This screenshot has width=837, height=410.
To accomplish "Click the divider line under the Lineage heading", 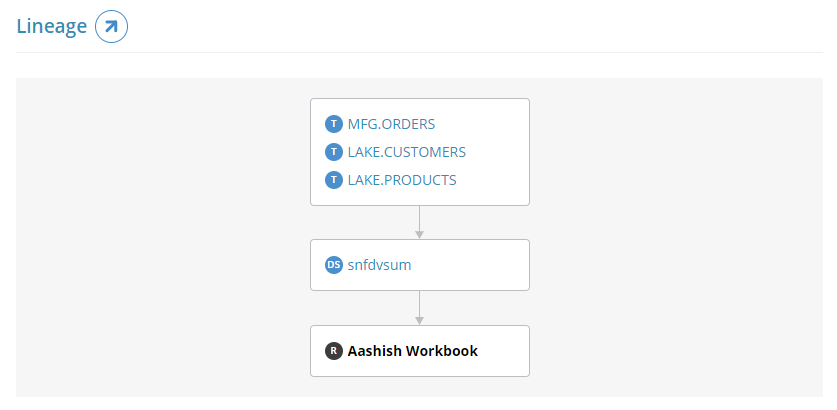I will point(420,52).
